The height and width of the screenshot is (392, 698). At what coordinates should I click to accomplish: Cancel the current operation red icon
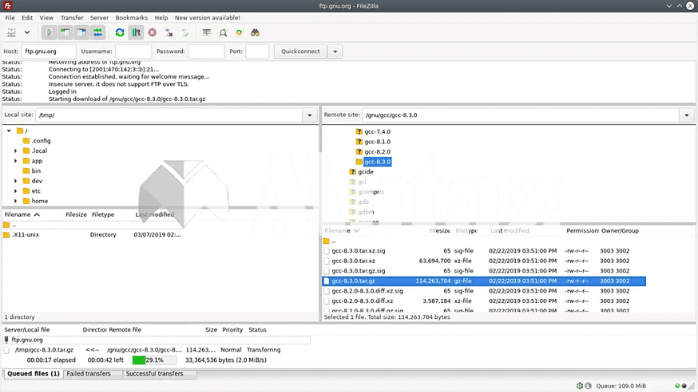(152, 32)
